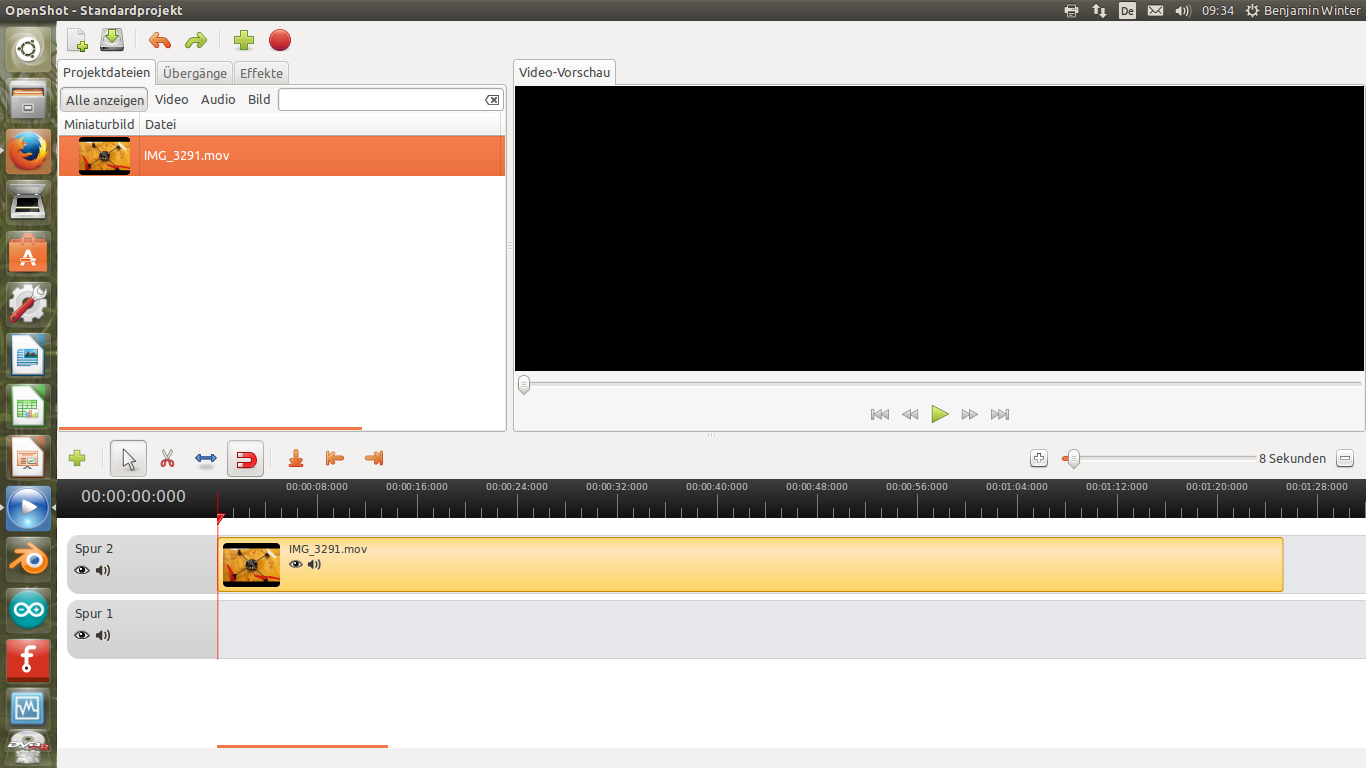Create a new project with the toolbar icon

(x=77, y=40)
